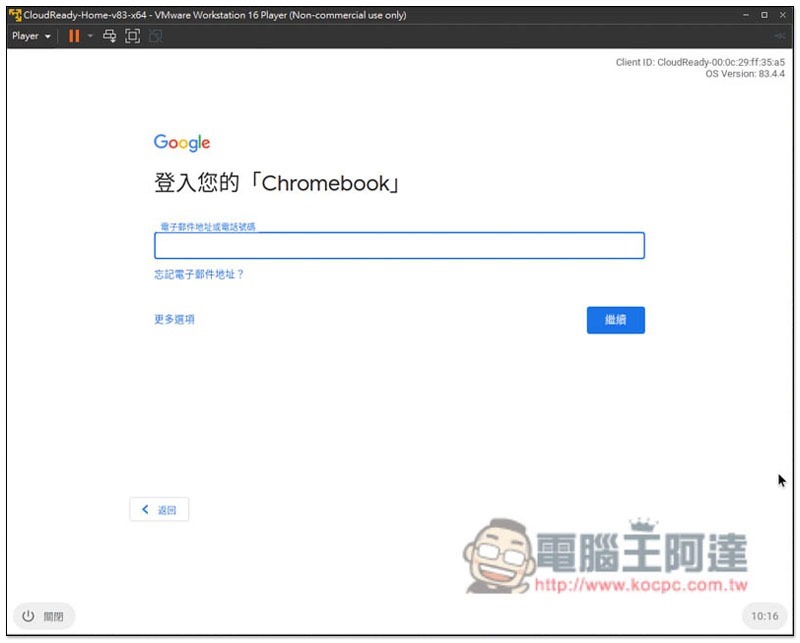Image resolution: width=800 pixels, height=643 pixels.
Task: Expand the suspend button's dropdown arrow
Action: coord(90,36)
